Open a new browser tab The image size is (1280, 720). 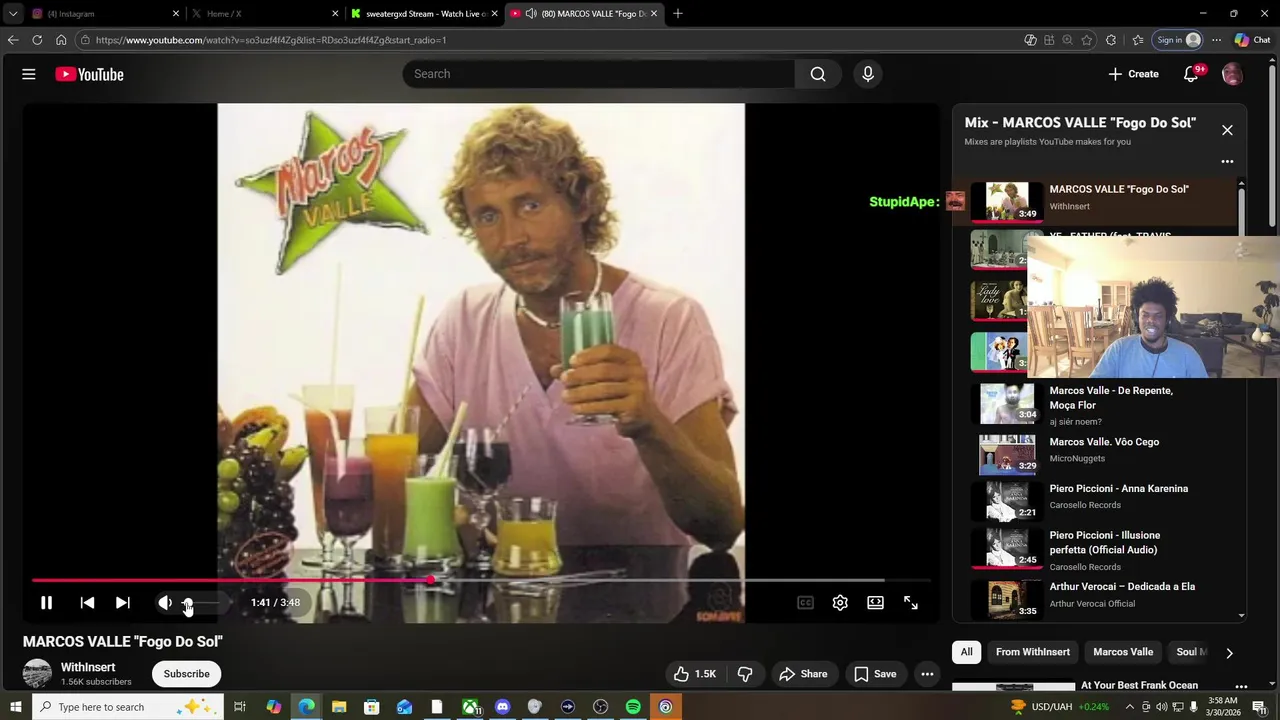pyautogui.click(x=678, y=14)
